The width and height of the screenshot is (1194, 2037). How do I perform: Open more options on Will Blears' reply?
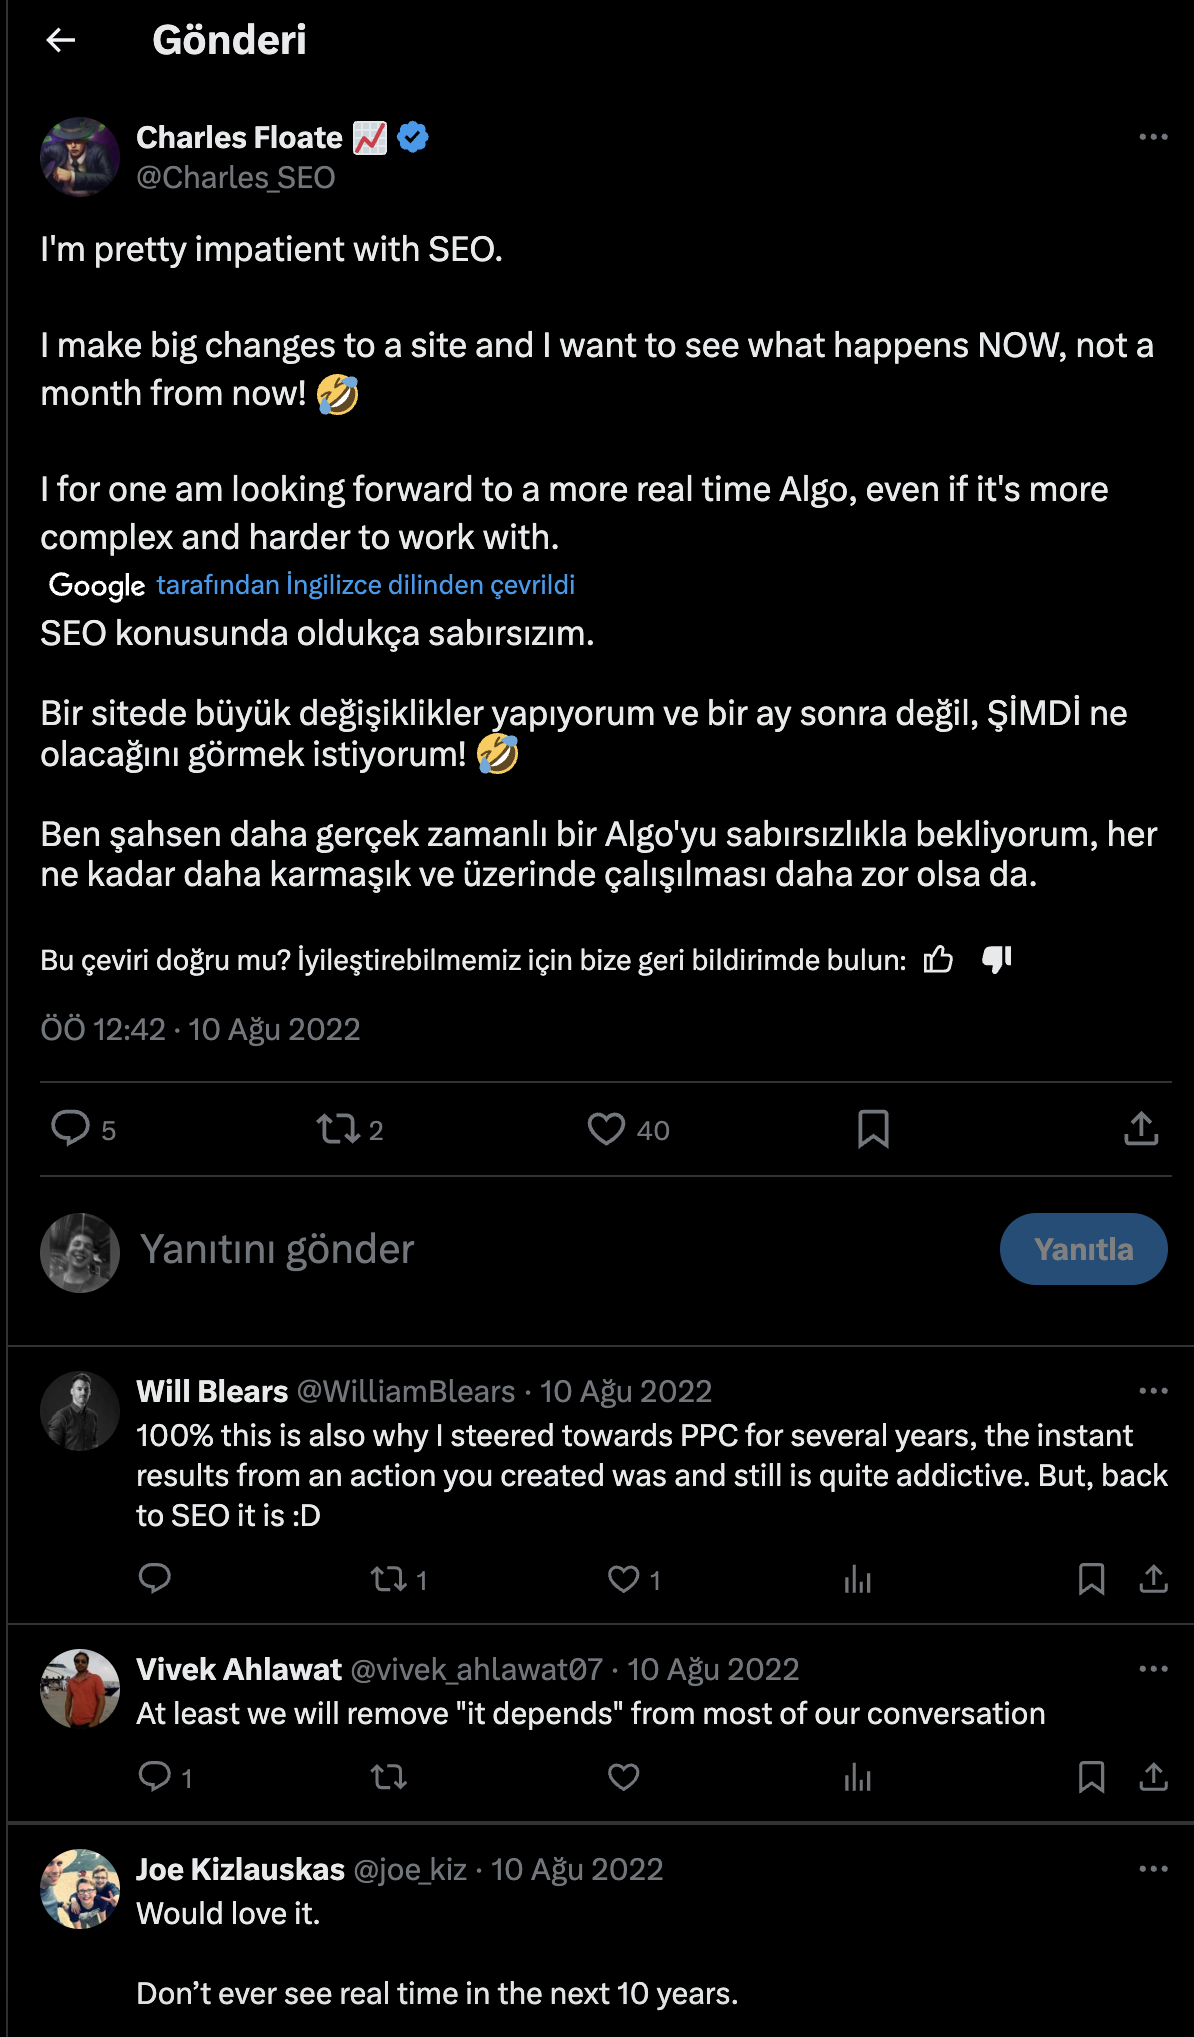1152,1390
